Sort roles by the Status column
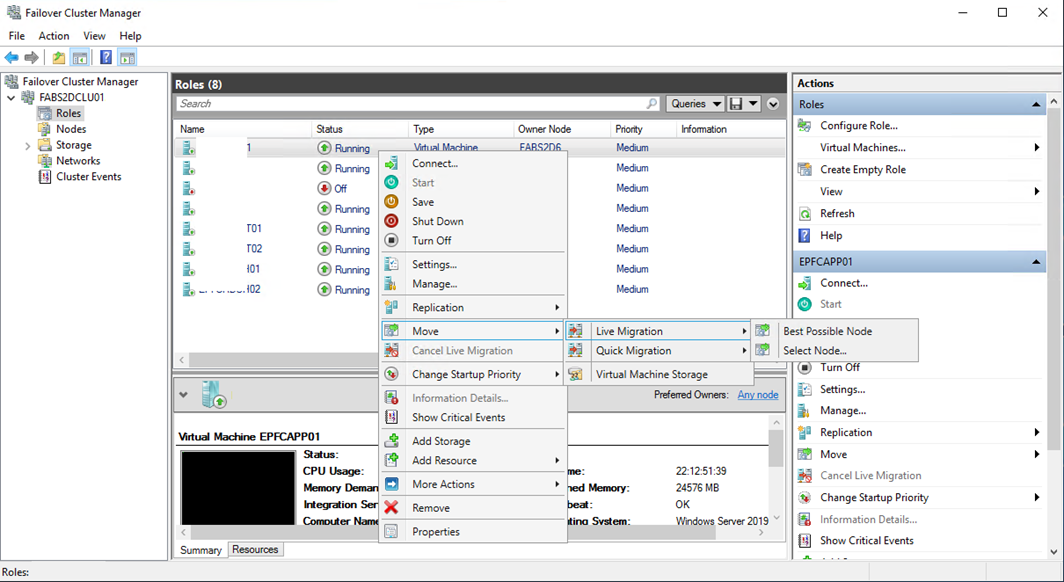This screenshot has width=1064, height=582. pos(360,129)
